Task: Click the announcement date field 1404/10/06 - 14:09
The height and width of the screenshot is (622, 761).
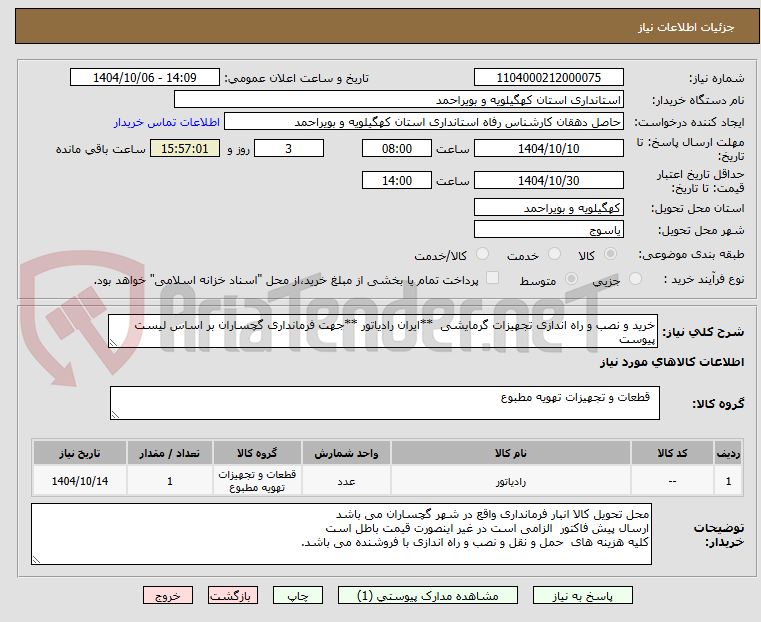Action: (x=145, y=78)
